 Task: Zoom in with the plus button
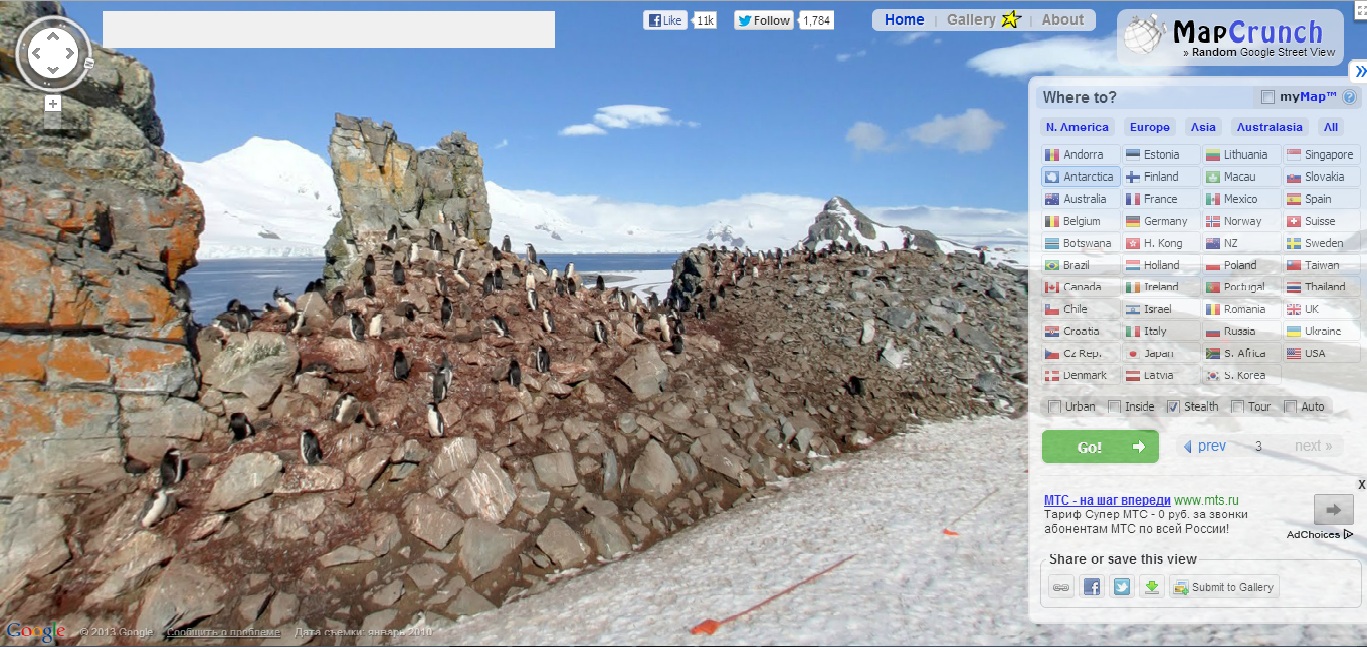point(53,103)
